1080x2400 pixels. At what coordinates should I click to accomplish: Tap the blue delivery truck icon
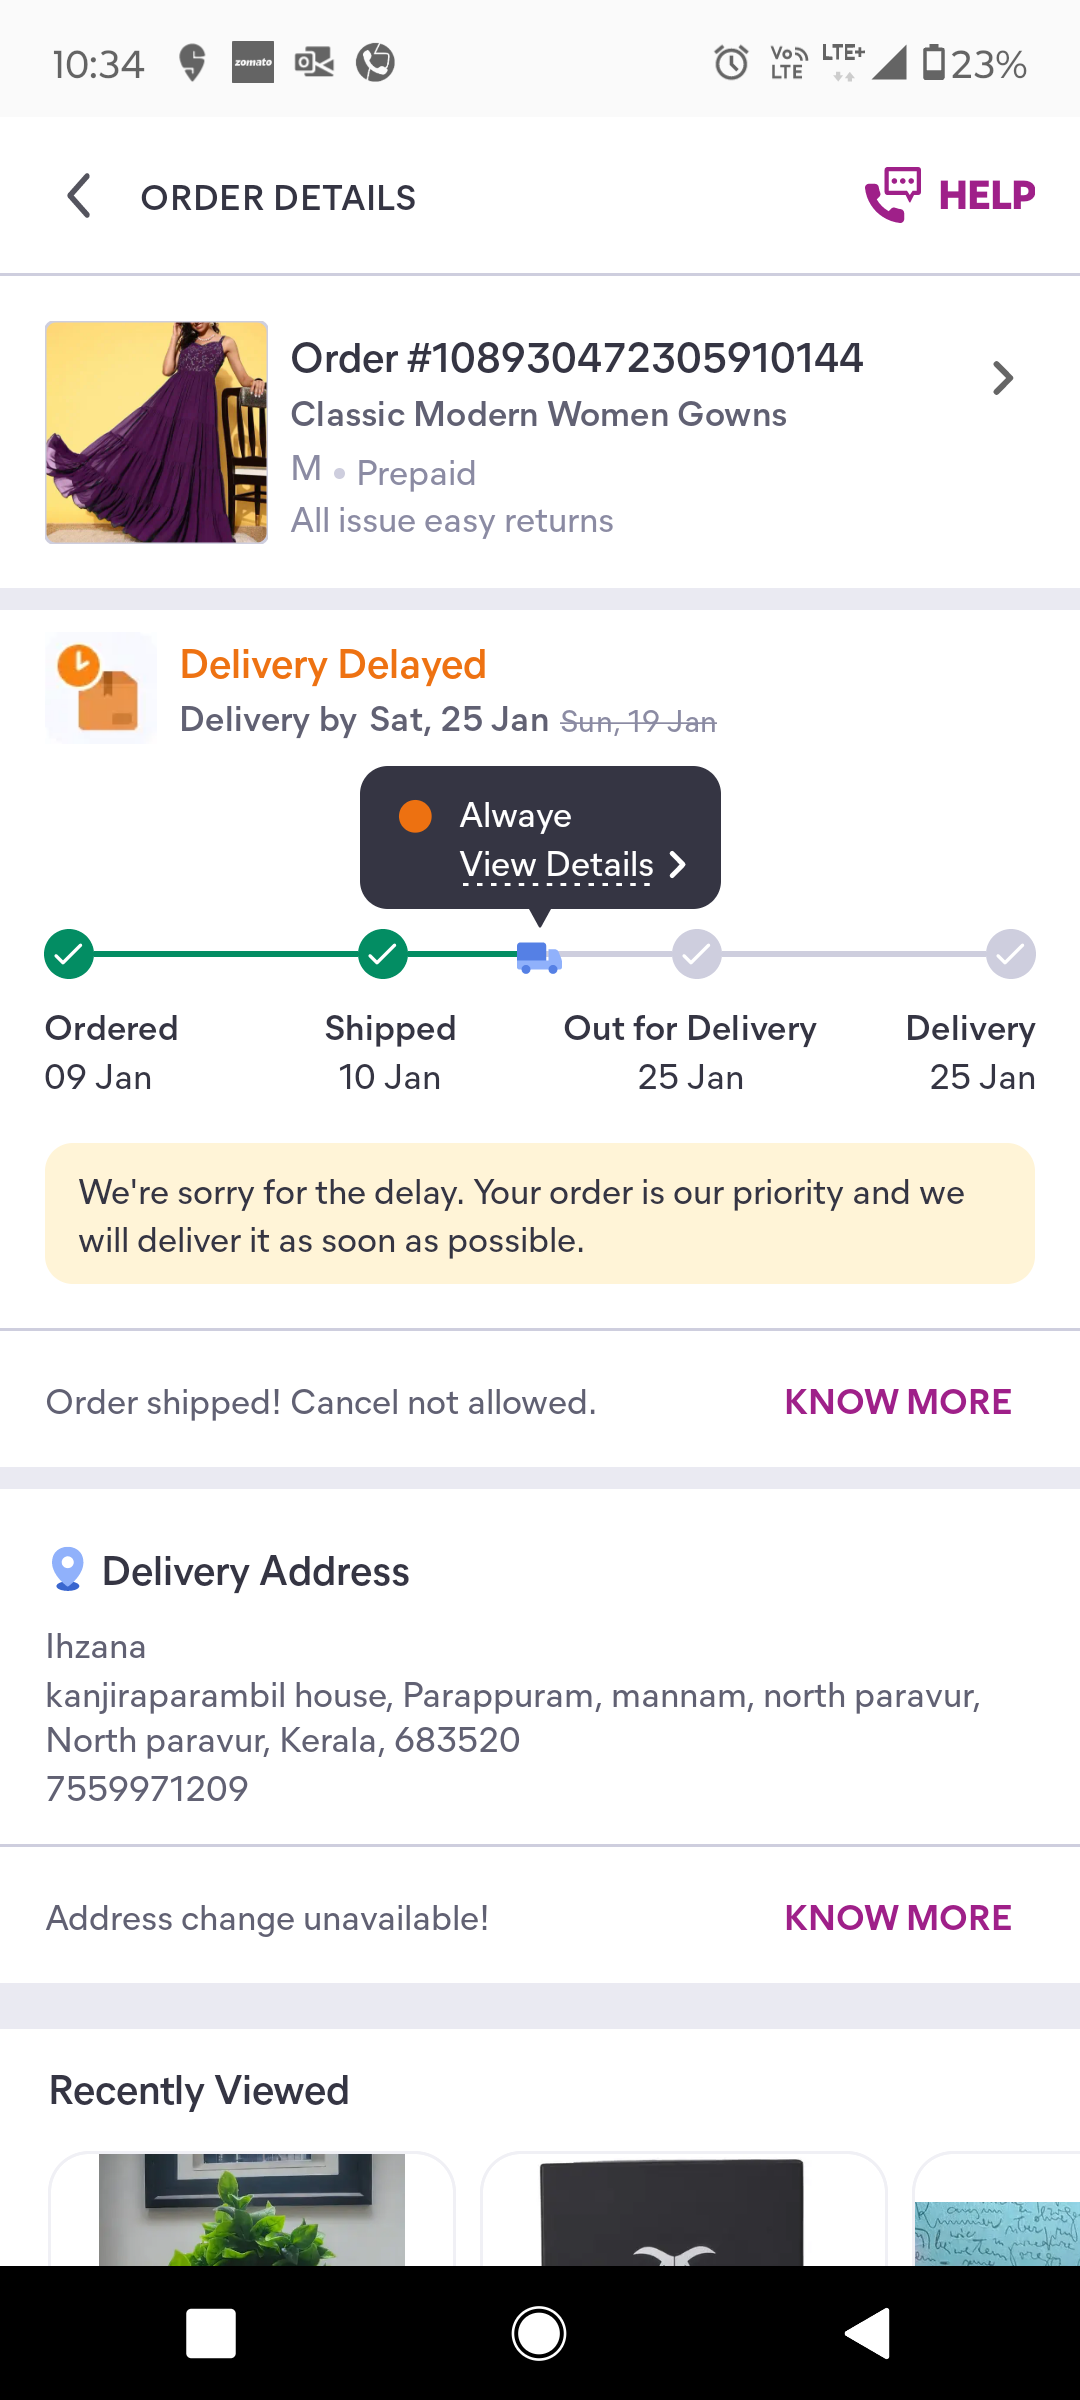click(539, 957)
